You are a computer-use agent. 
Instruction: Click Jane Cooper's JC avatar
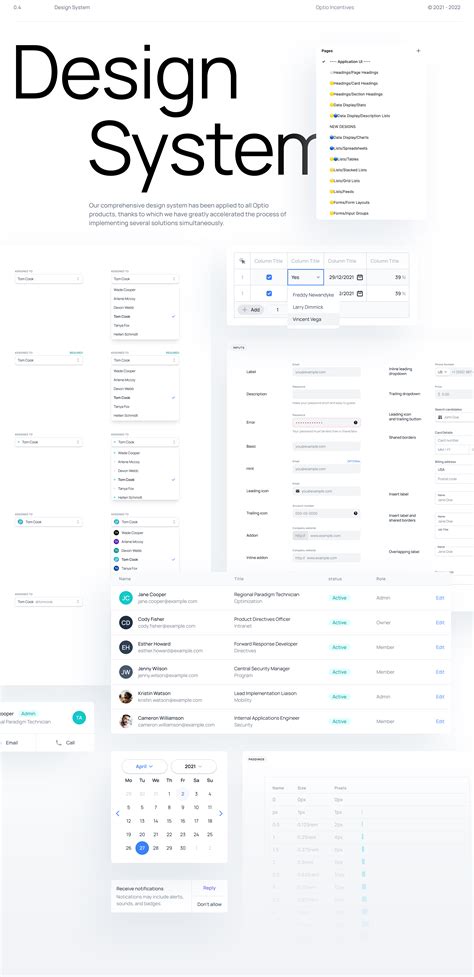[x=126, y=598]
